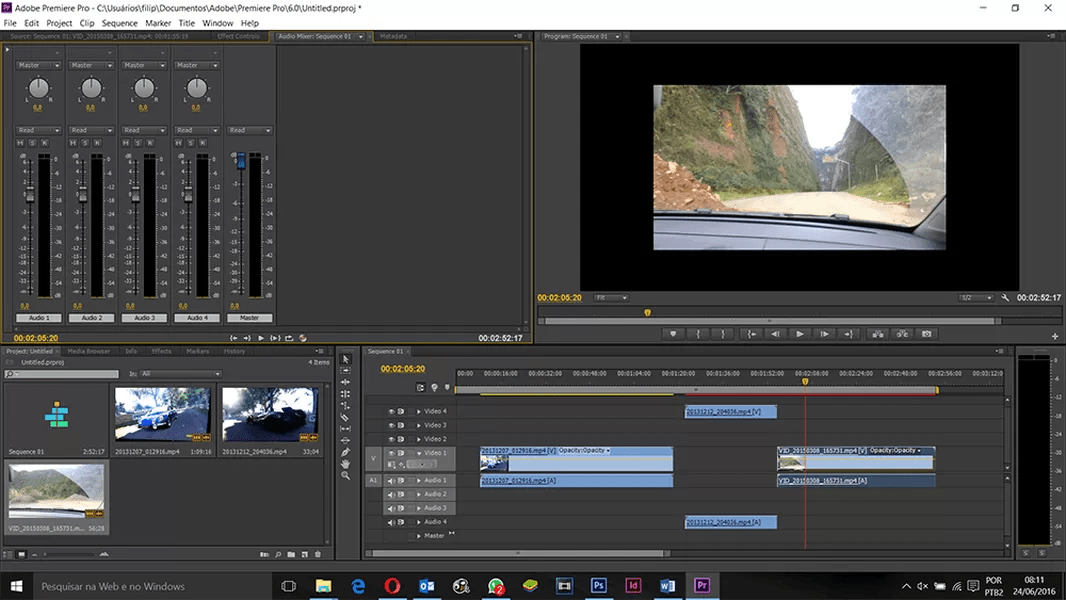Open Photoshop from the Windows taskbar
Image resolution: width=1066 pixels, height=600 pixels.
tap(599, 586)
